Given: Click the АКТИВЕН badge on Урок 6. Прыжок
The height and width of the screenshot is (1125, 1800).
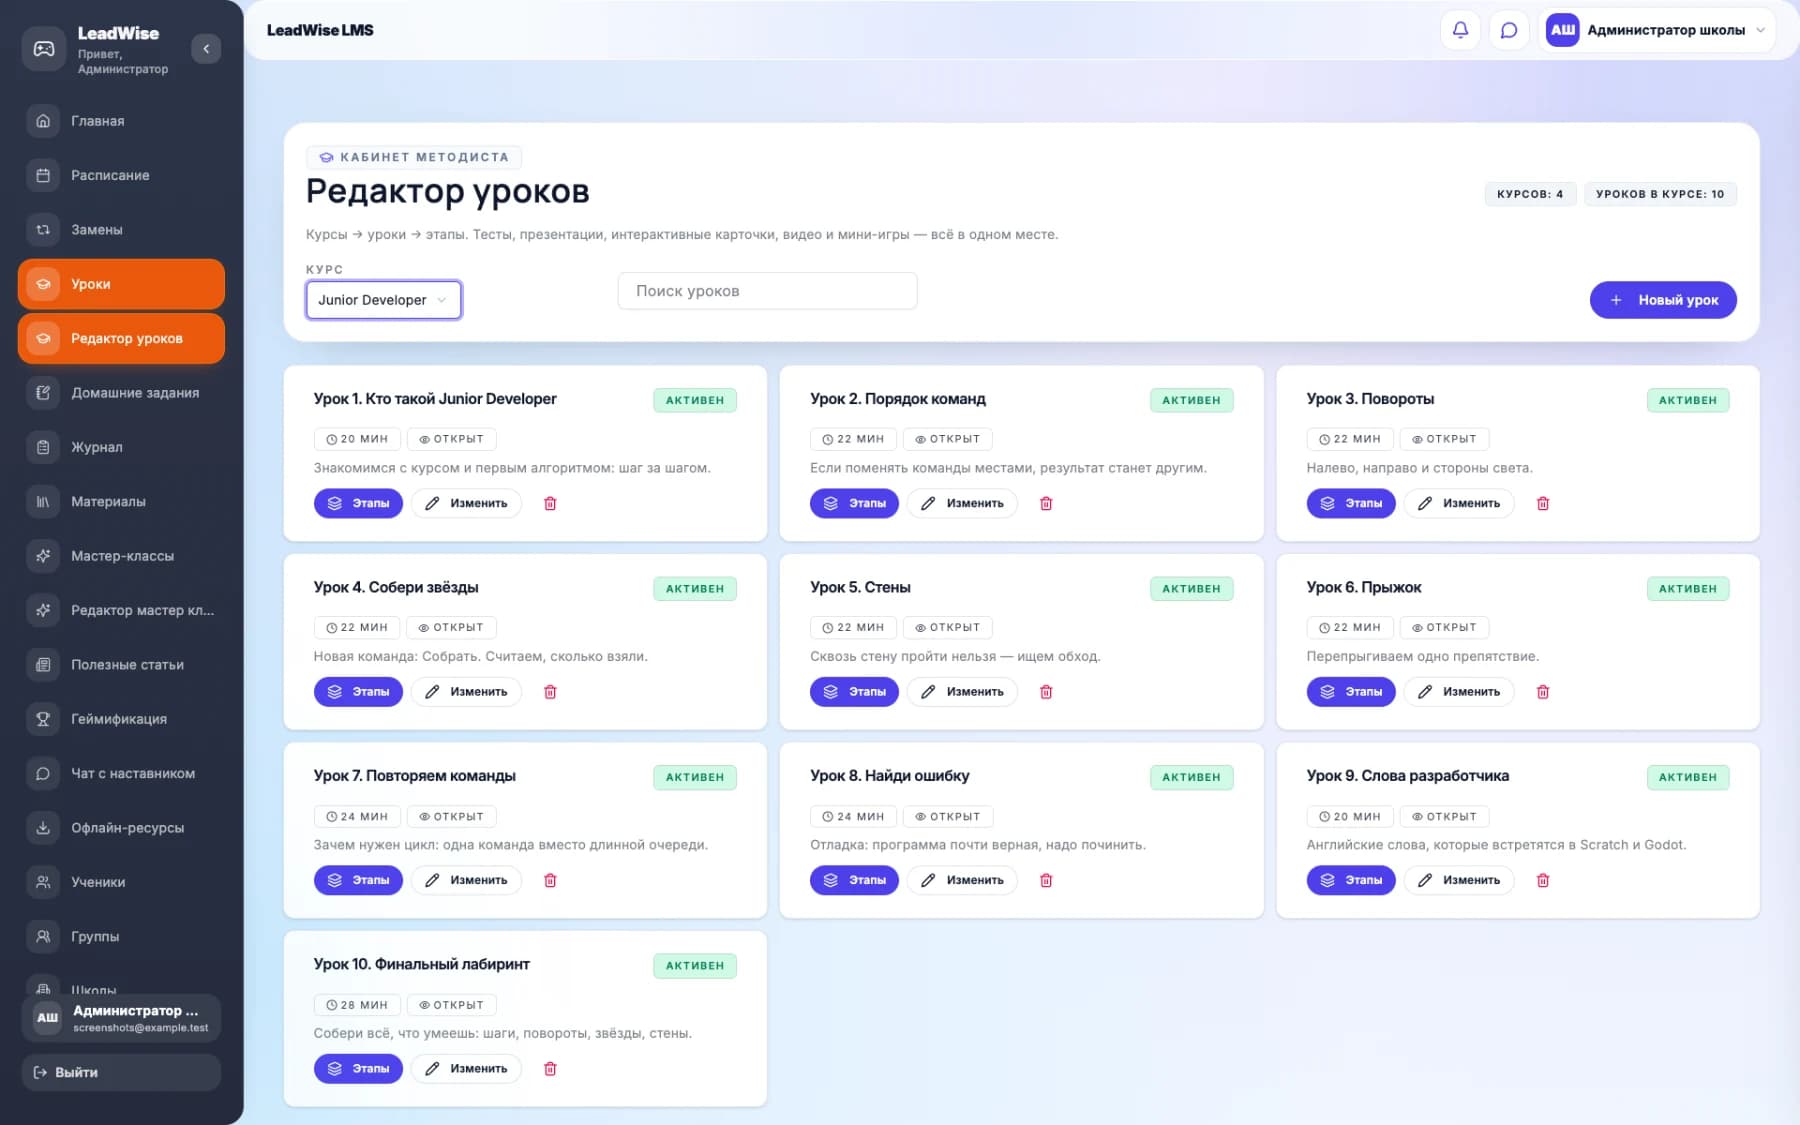Looking at the screenshot, I should tap(1688, 589).
